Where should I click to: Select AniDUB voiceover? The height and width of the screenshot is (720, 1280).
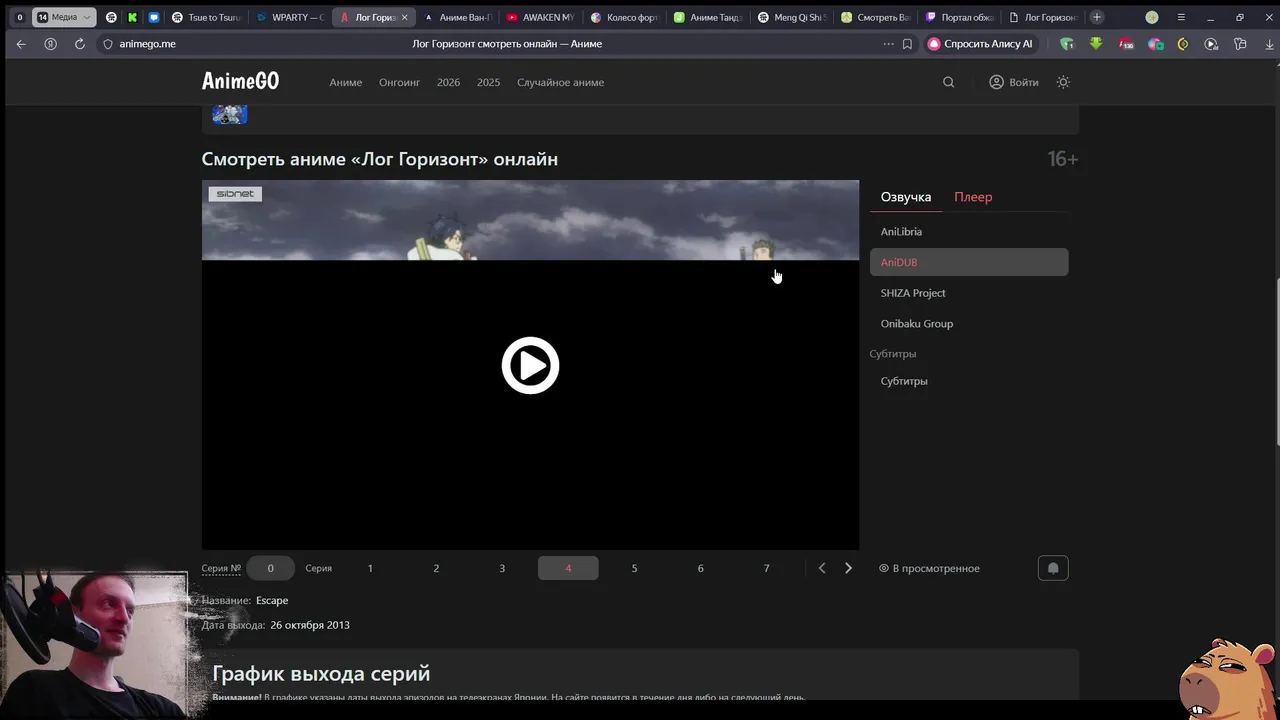coord(969,262)
